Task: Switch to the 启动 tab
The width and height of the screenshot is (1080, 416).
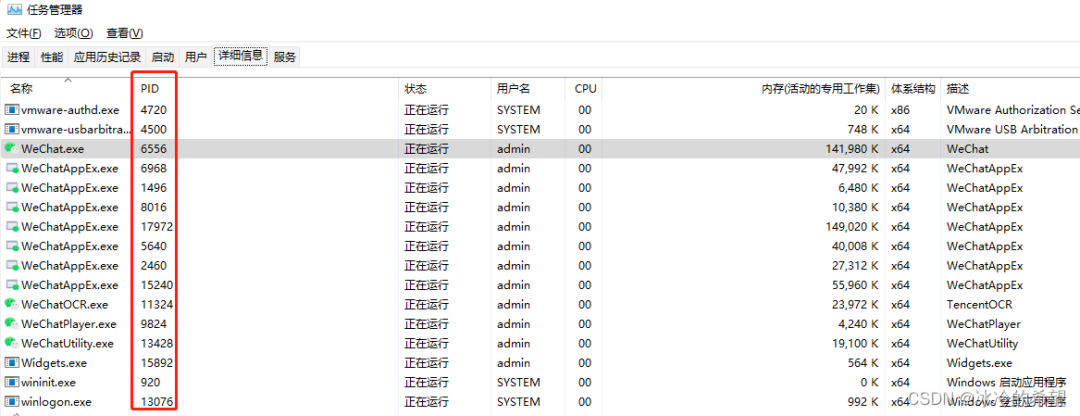Action: click(x=163, y=56)
